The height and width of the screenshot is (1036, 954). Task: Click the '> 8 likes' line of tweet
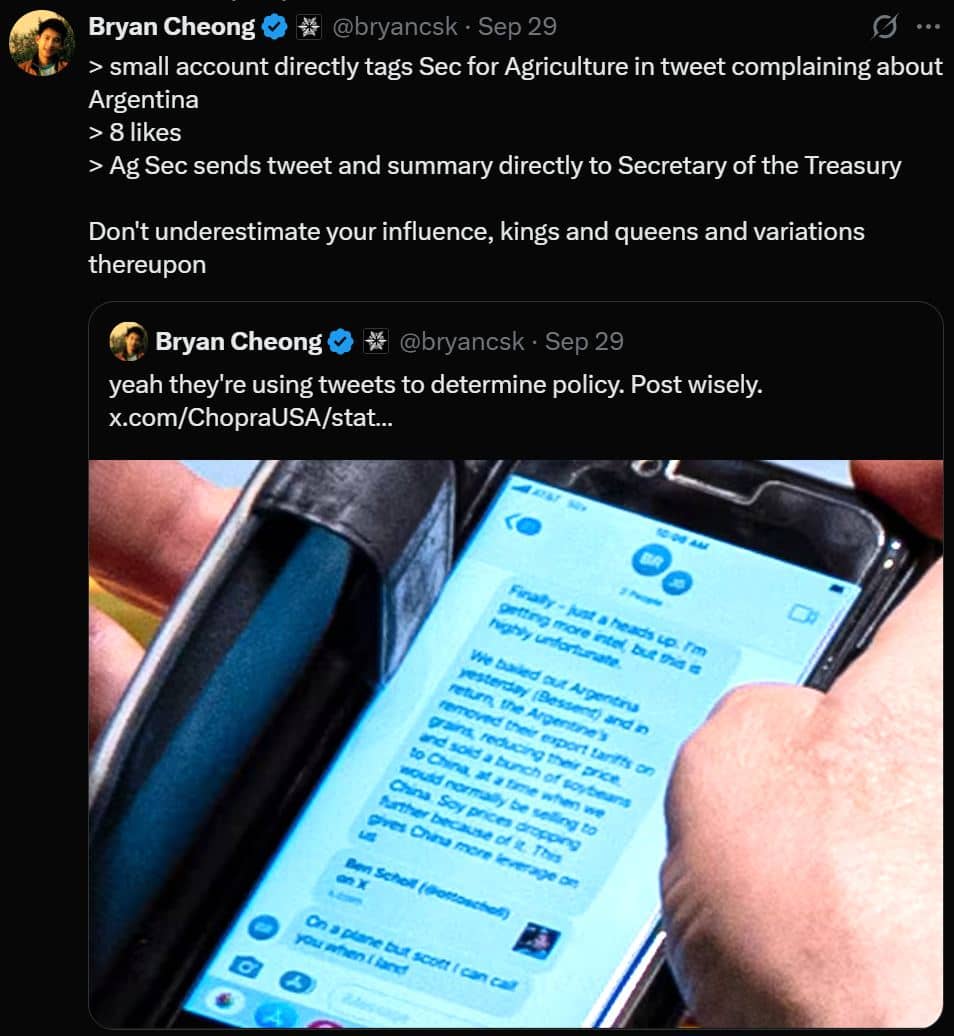tap(135, 132)
